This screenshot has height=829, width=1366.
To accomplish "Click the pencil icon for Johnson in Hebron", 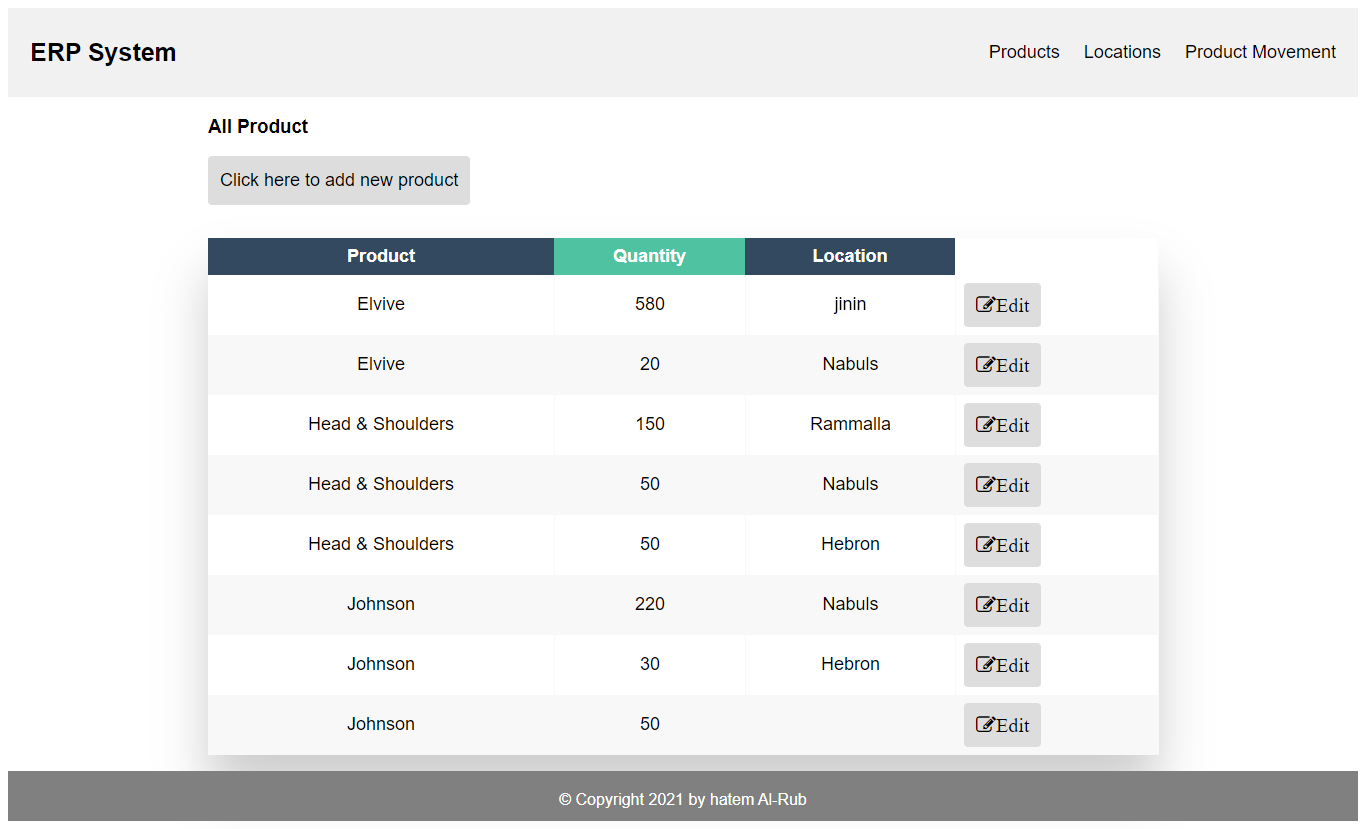I will click(x=985, y=665).
